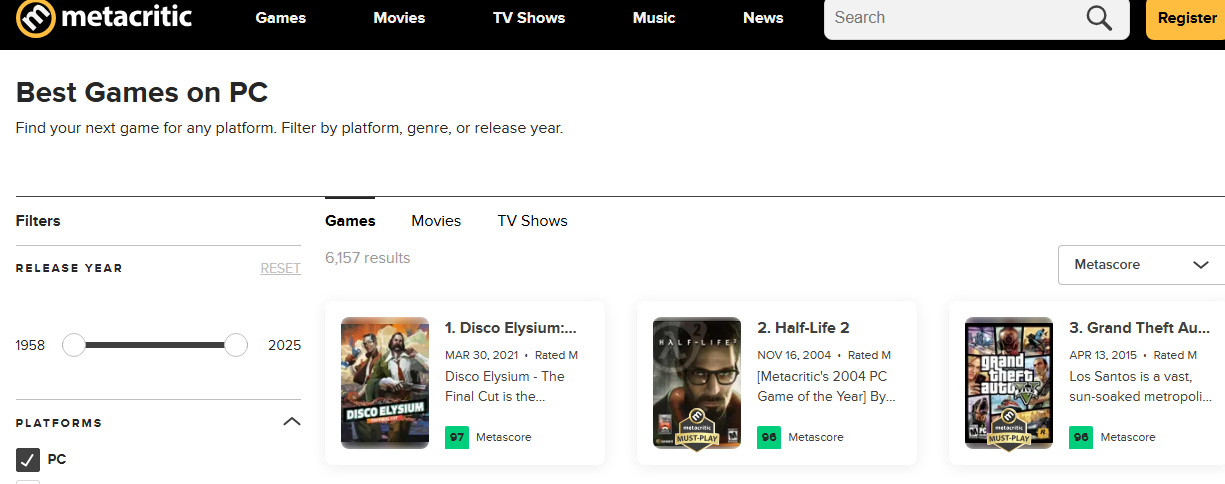The width and height of the screenshot is (1225, 484).
Task: Open the Half-Life 2 cover thumbnail
Action: click(x=697, y=383)
